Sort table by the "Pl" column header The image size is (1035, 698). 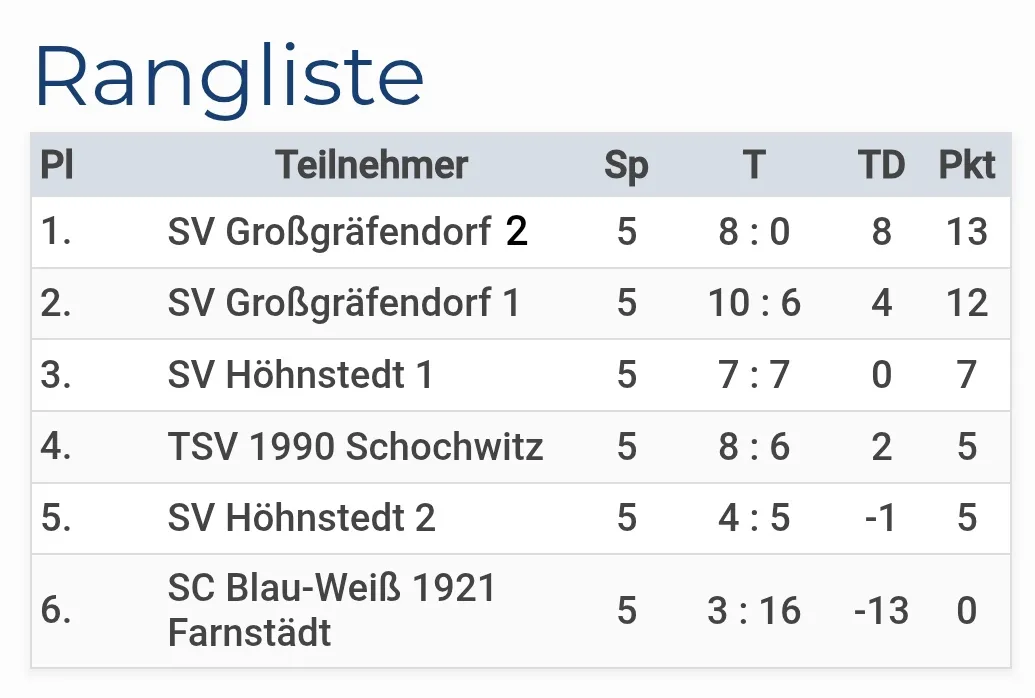click(x=56, y=165)
